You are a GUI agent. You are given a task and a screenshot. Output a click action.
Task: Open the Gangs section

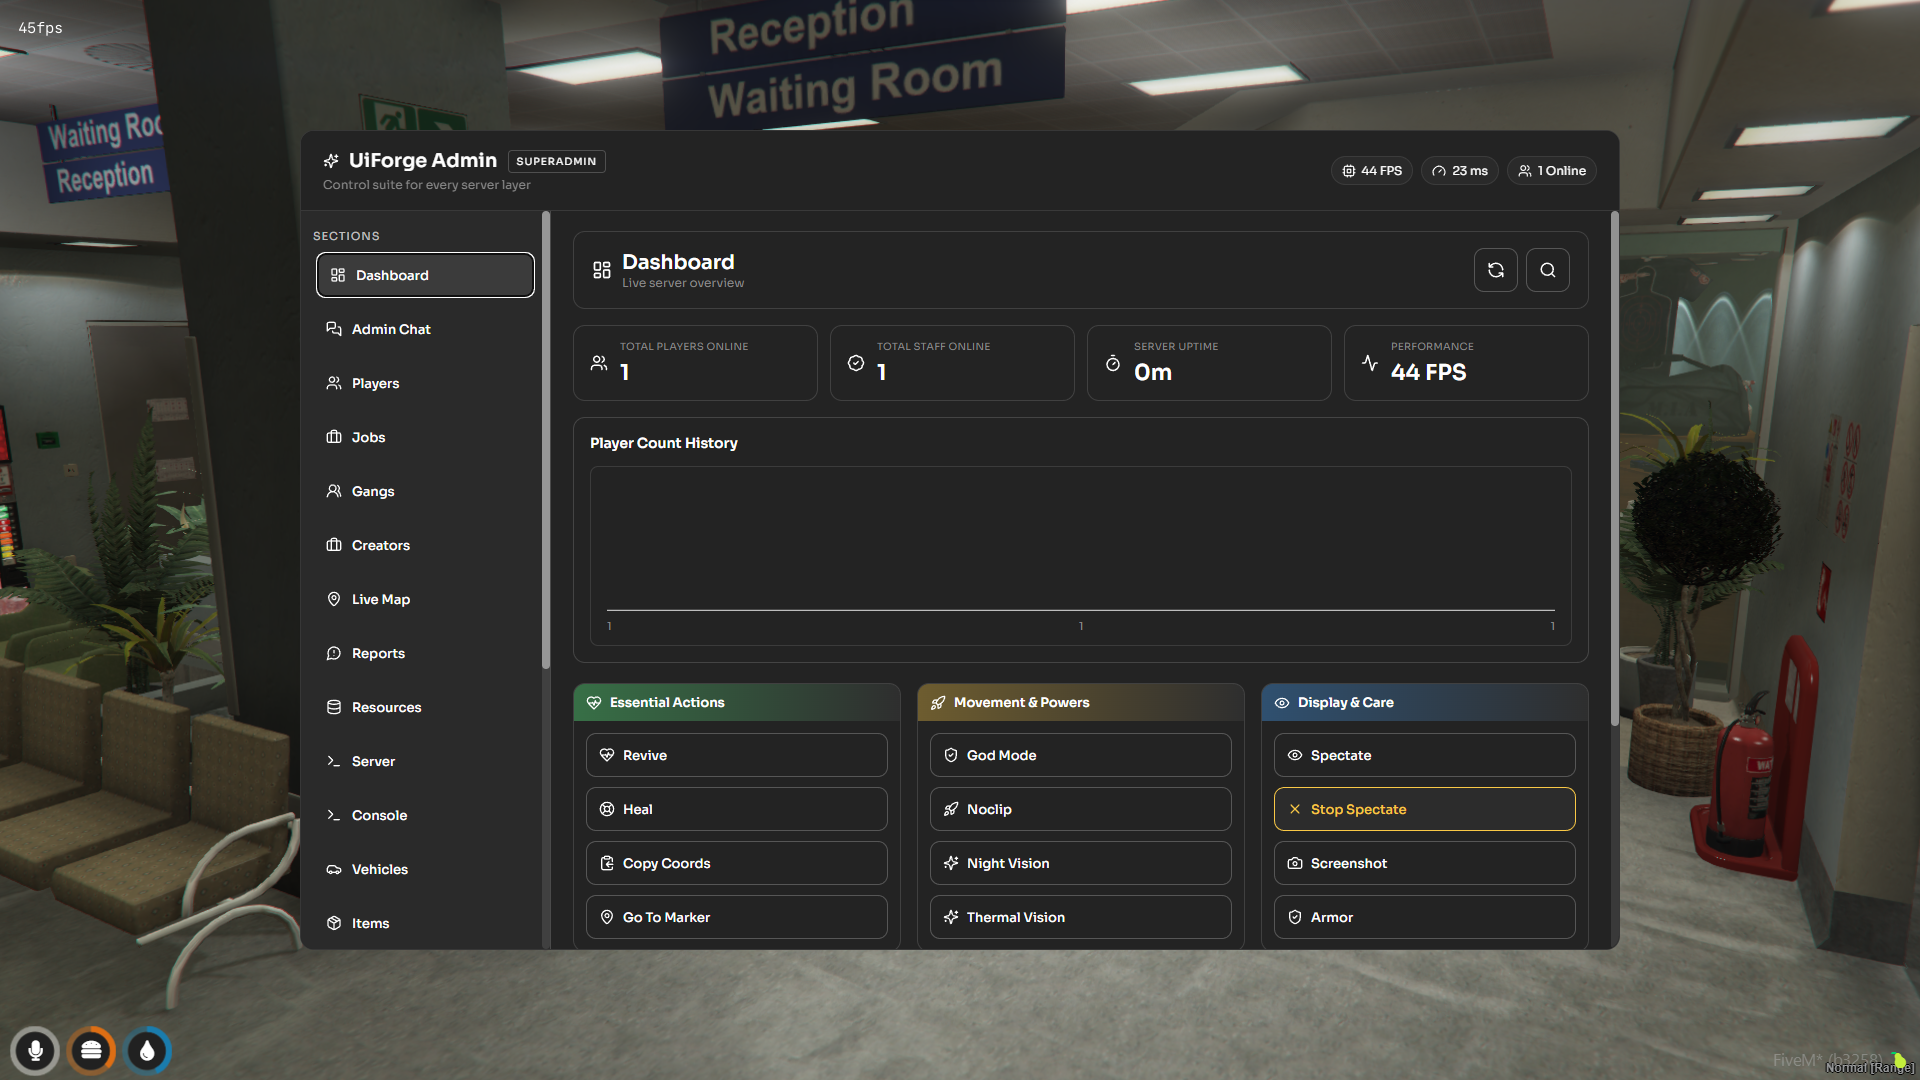pos(425,491)
